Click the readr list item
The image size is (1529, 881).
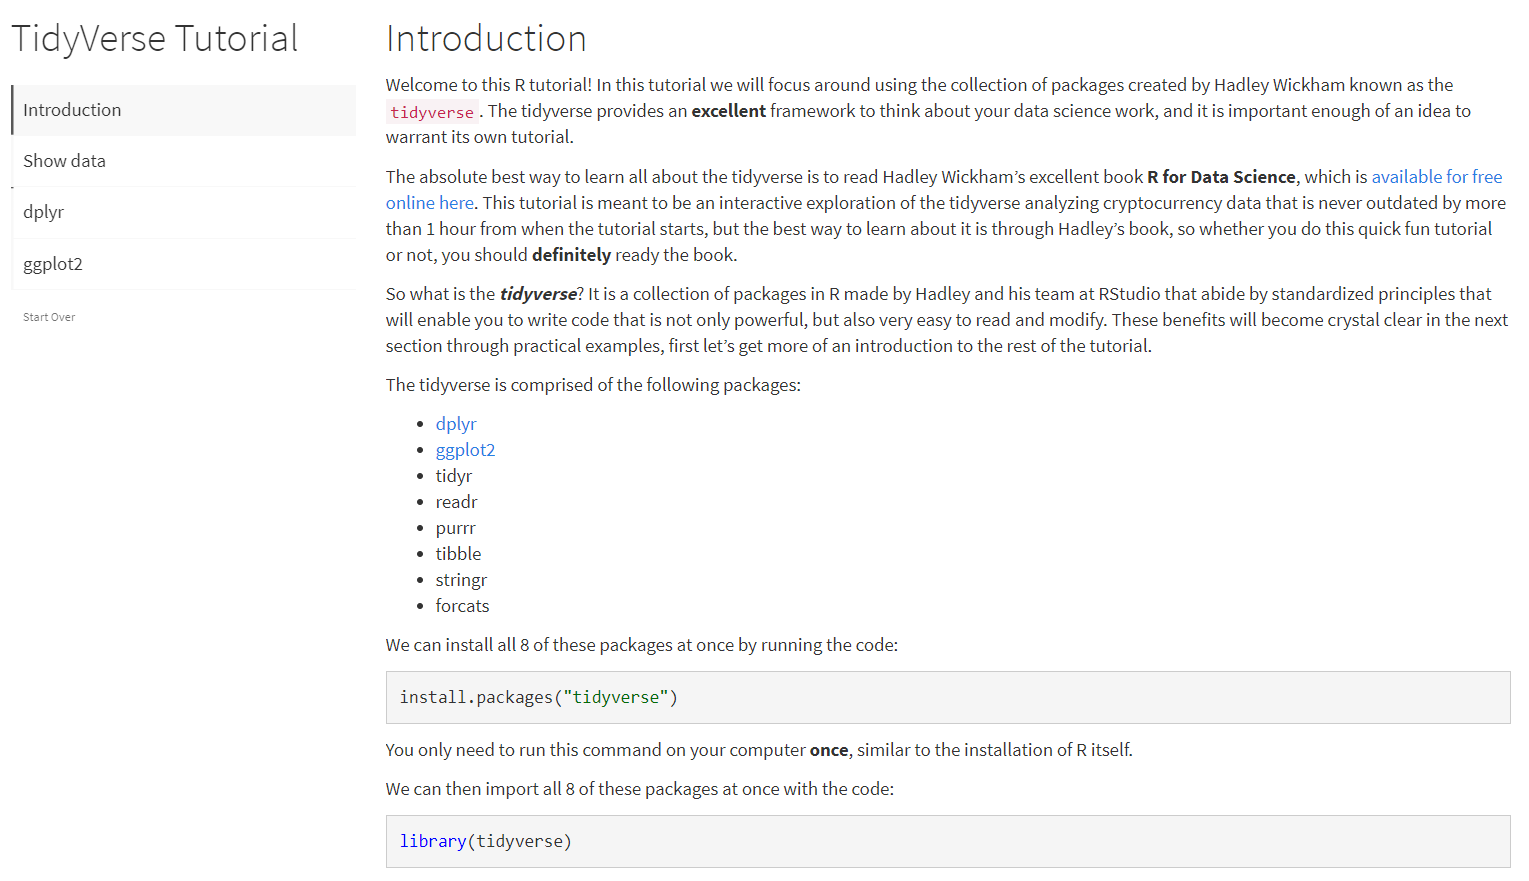(456, 502)
